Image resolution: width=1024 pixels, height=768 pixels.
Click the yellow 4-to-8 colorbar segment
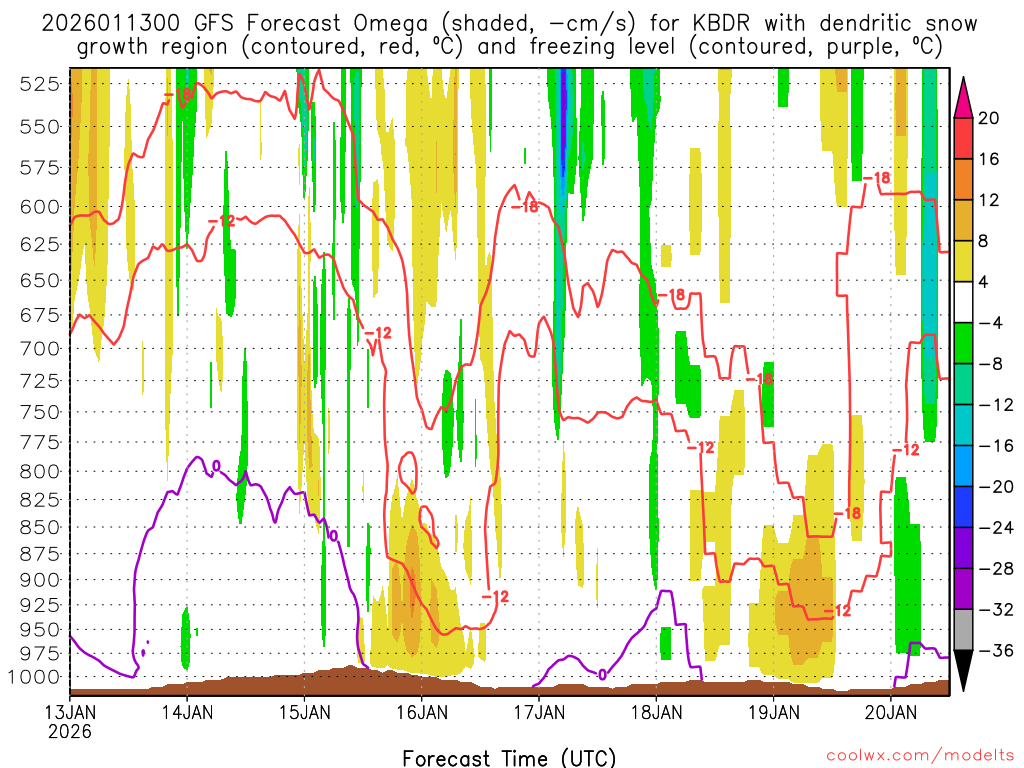click(963, 261)
